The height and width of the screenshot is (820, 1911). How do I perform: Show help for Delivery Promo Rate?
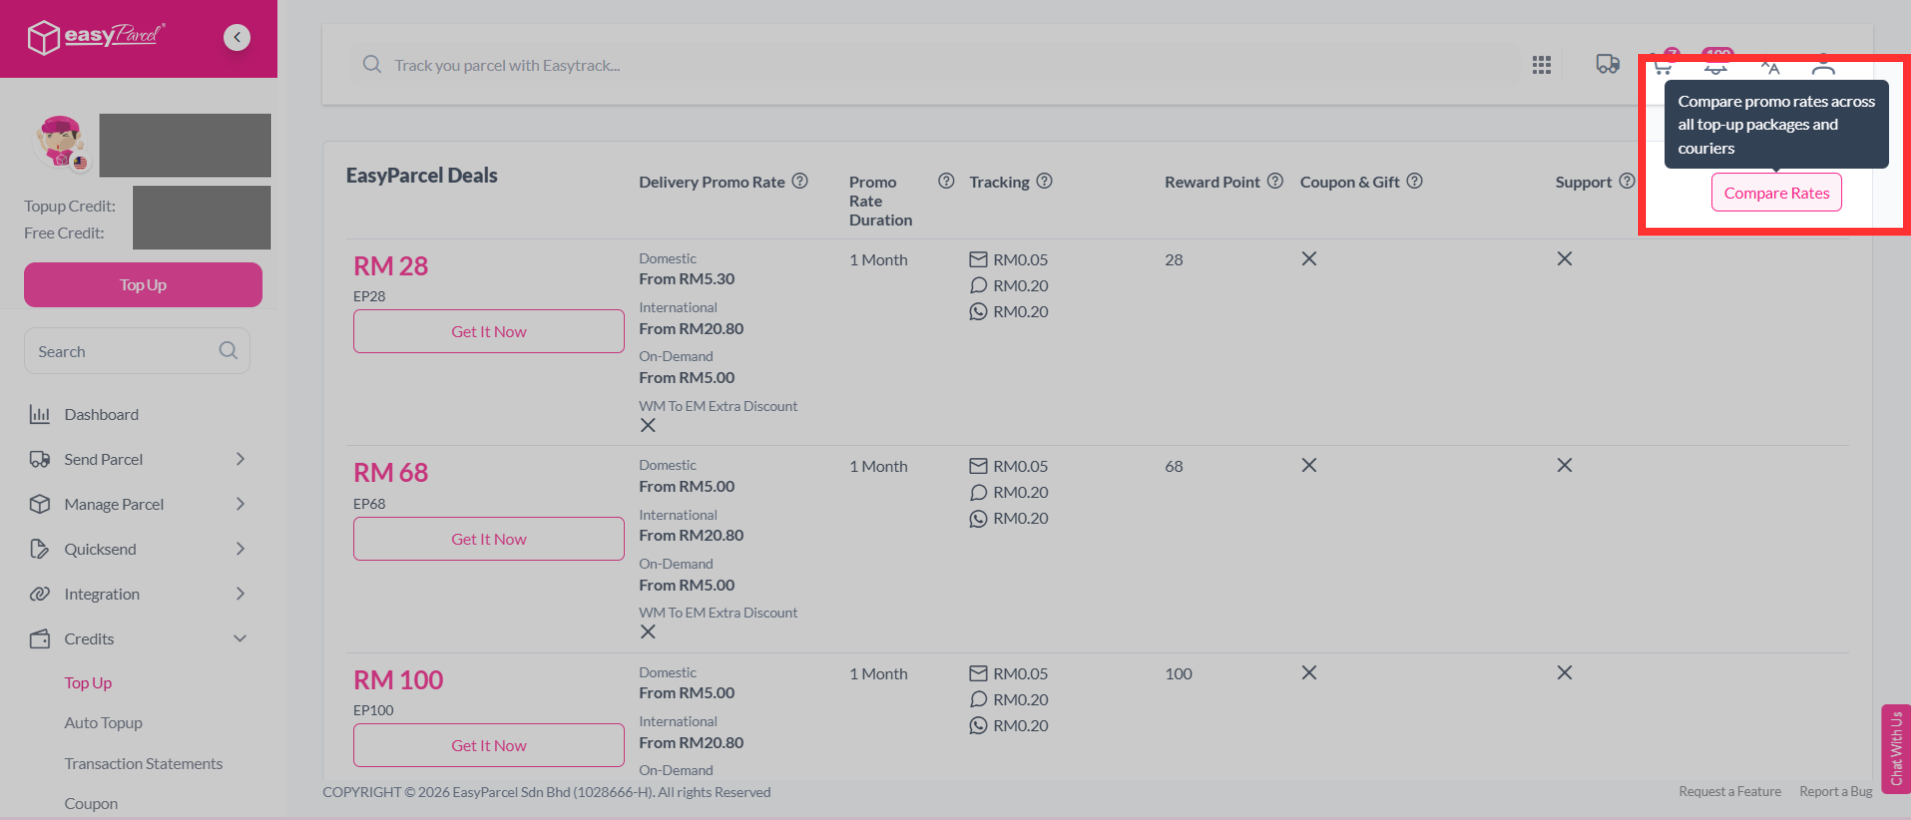click(800, 181)
